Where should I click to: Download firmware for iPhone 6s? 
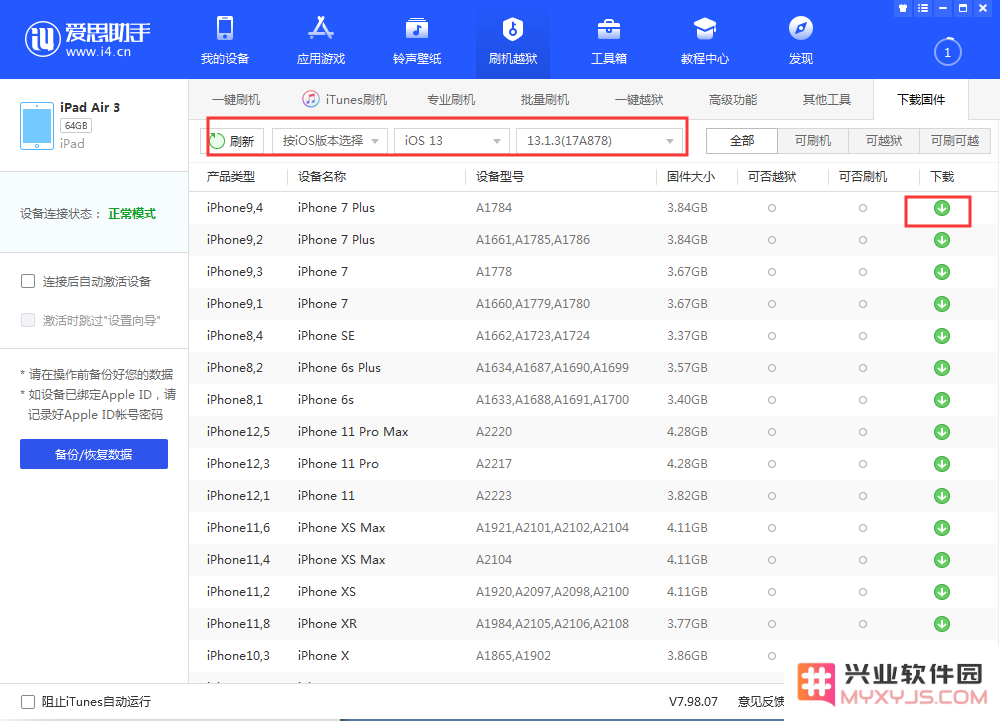[x=941, y=400]
